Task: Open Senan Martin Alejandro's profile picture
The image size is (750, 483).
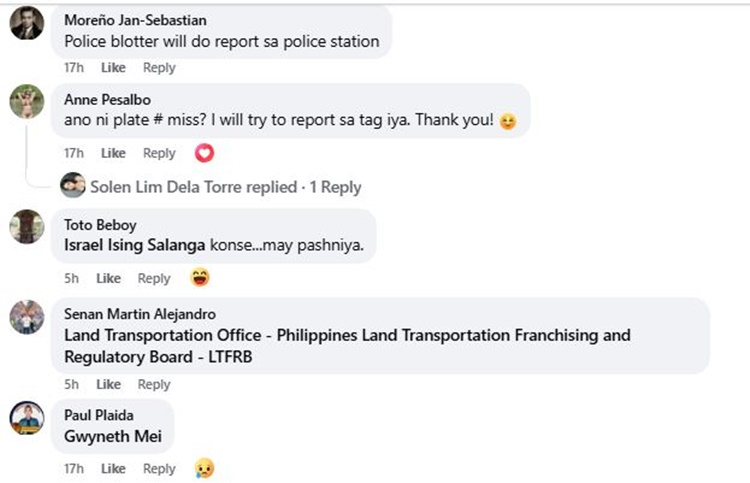Action: pyautogui.click(x=27, y=317)
